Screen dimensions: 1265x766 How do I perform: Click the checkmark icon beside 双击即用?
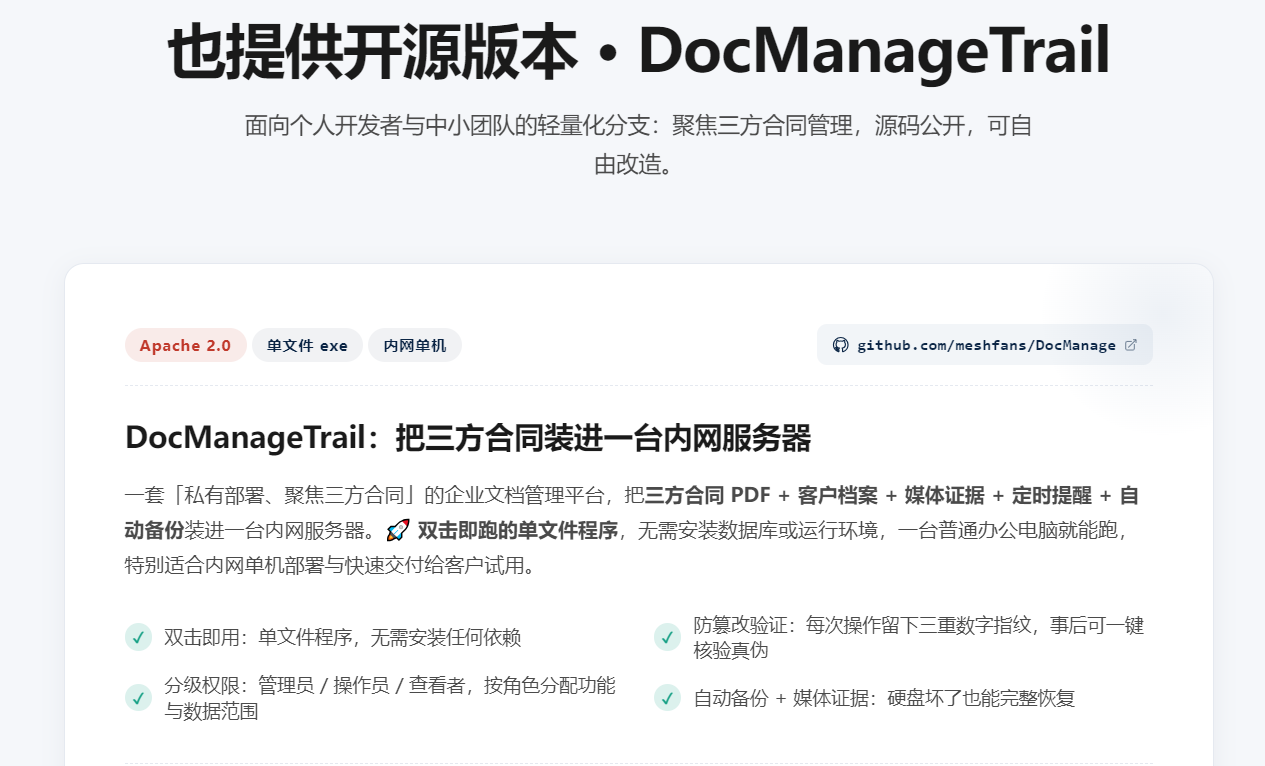click(x=138, y=637)
